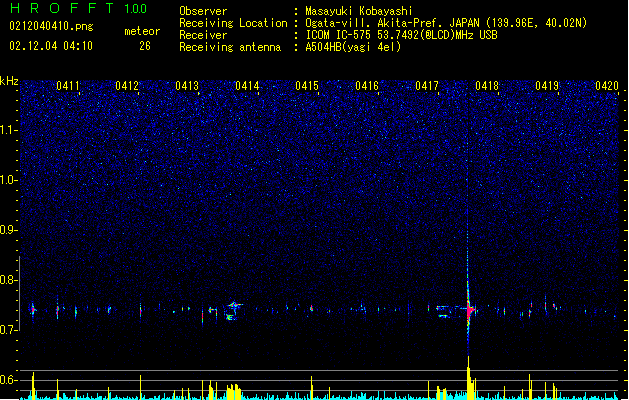Screen dimensions: 629x400
Task: Click the kHz axis unit label
Action: click(9, 81)
